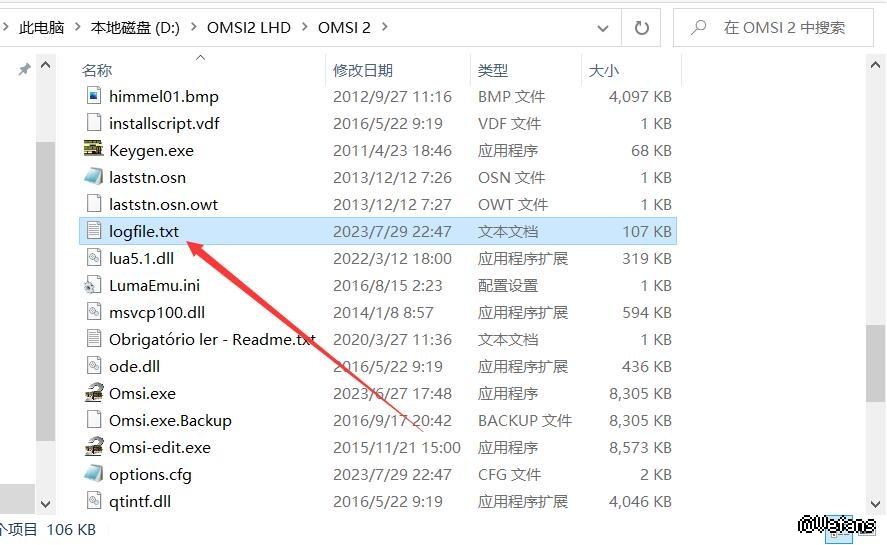Select the file named qtintf.dll

click(x=140, y=501)
